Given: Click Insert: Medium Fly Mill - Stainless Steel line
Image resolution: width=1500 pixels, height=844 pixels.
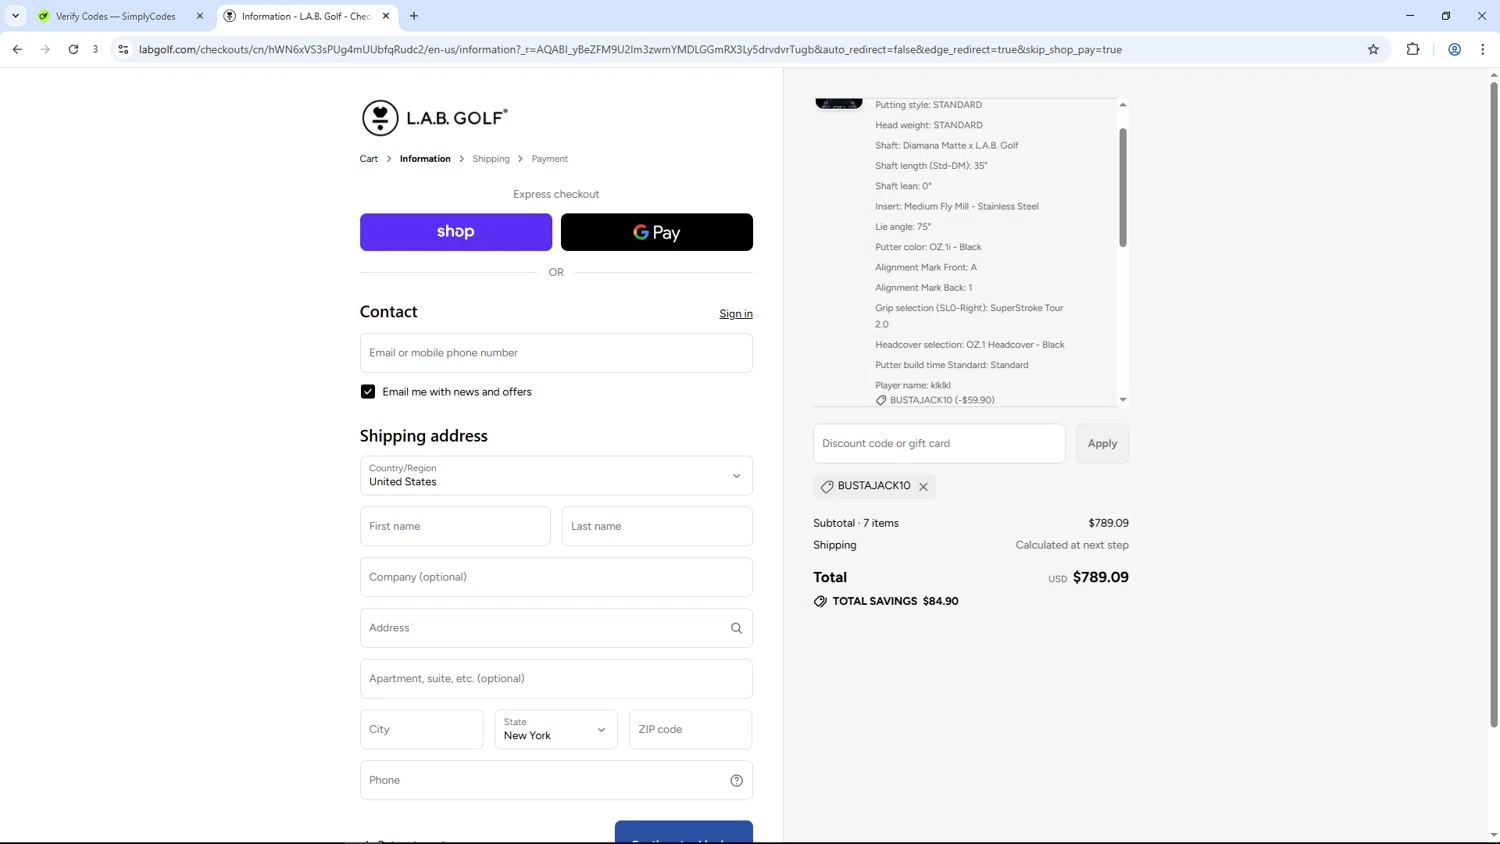Looking at the screenshot, I should click(x=957, y=206).
